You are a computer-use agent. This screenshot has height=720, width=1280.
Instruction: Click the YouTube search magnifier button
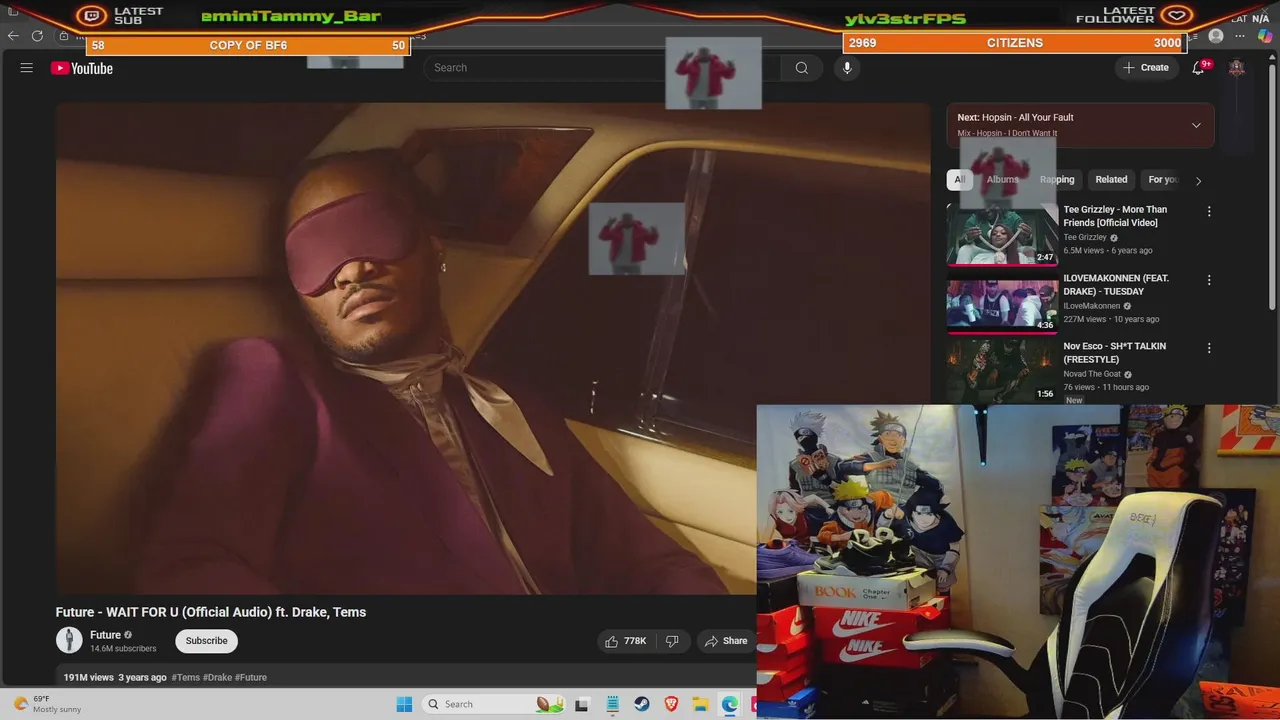pyautogui.click(x=801, y=68)
